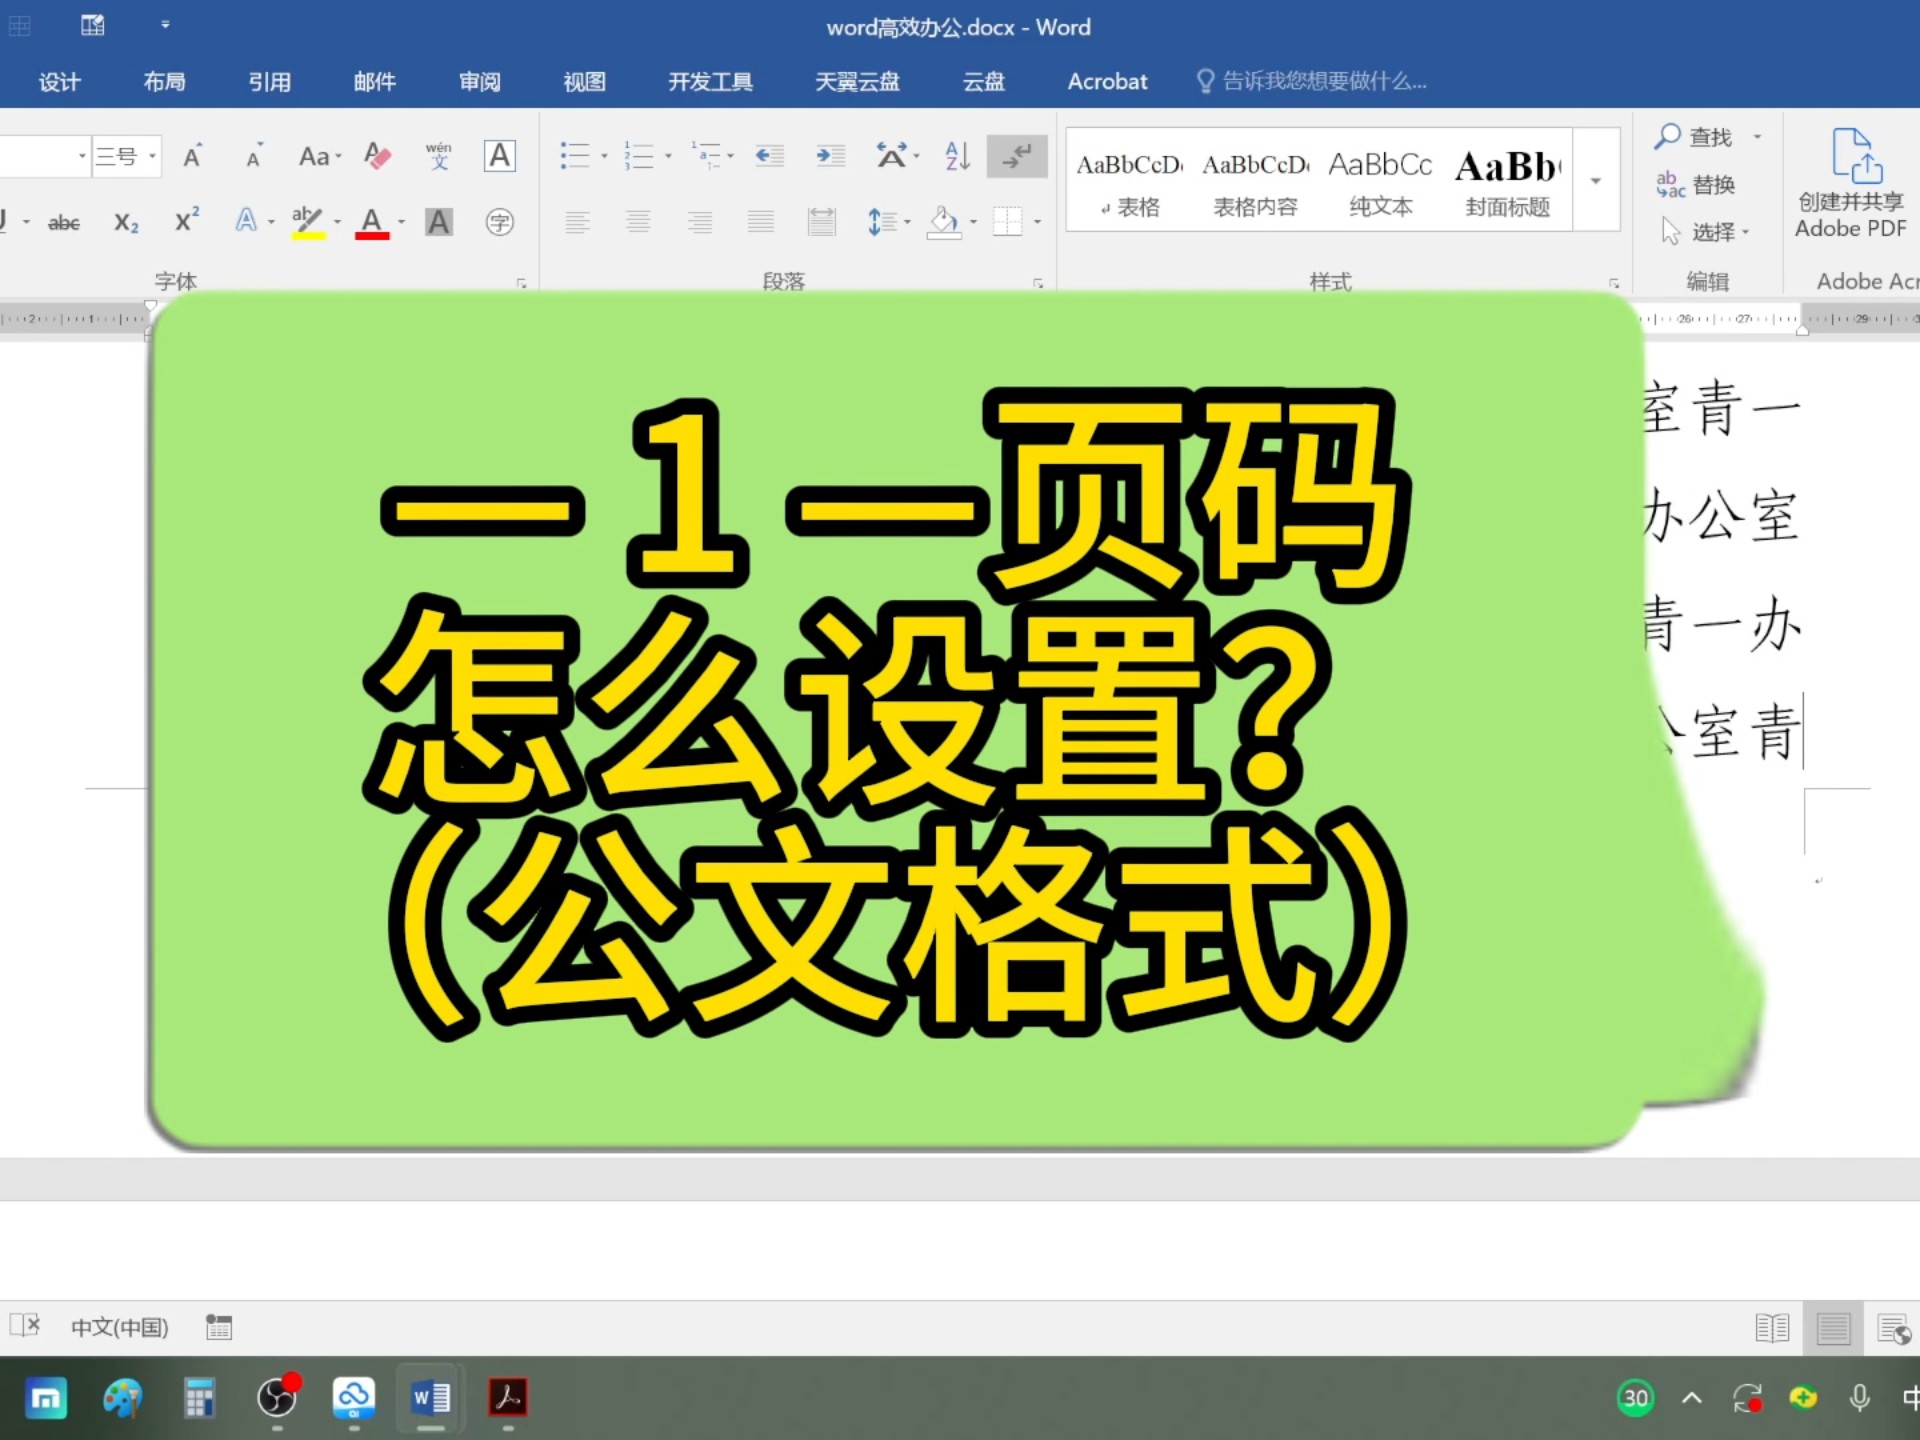Apply the red font color swatch
This screenshot has height=1440, width=1920.
pyautogui.click(x=370, y=222)
